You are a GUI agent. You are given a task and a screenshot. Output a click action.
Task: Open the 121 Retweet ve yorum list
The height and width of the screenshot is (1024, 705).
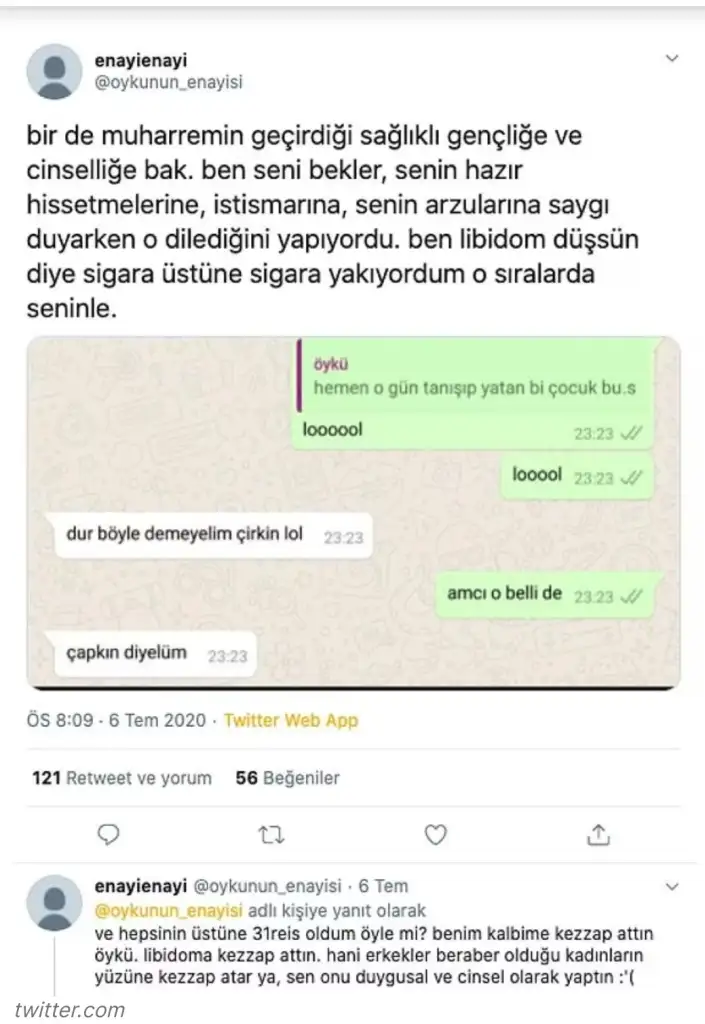tap(122, 778)
